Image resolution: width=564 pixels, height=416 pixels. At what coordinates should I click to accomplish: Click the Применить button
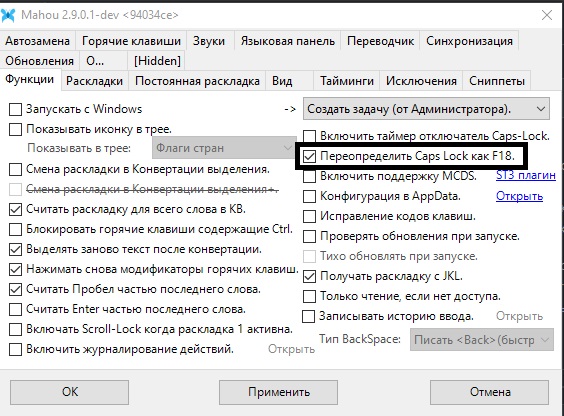click(x=278, y=392)
